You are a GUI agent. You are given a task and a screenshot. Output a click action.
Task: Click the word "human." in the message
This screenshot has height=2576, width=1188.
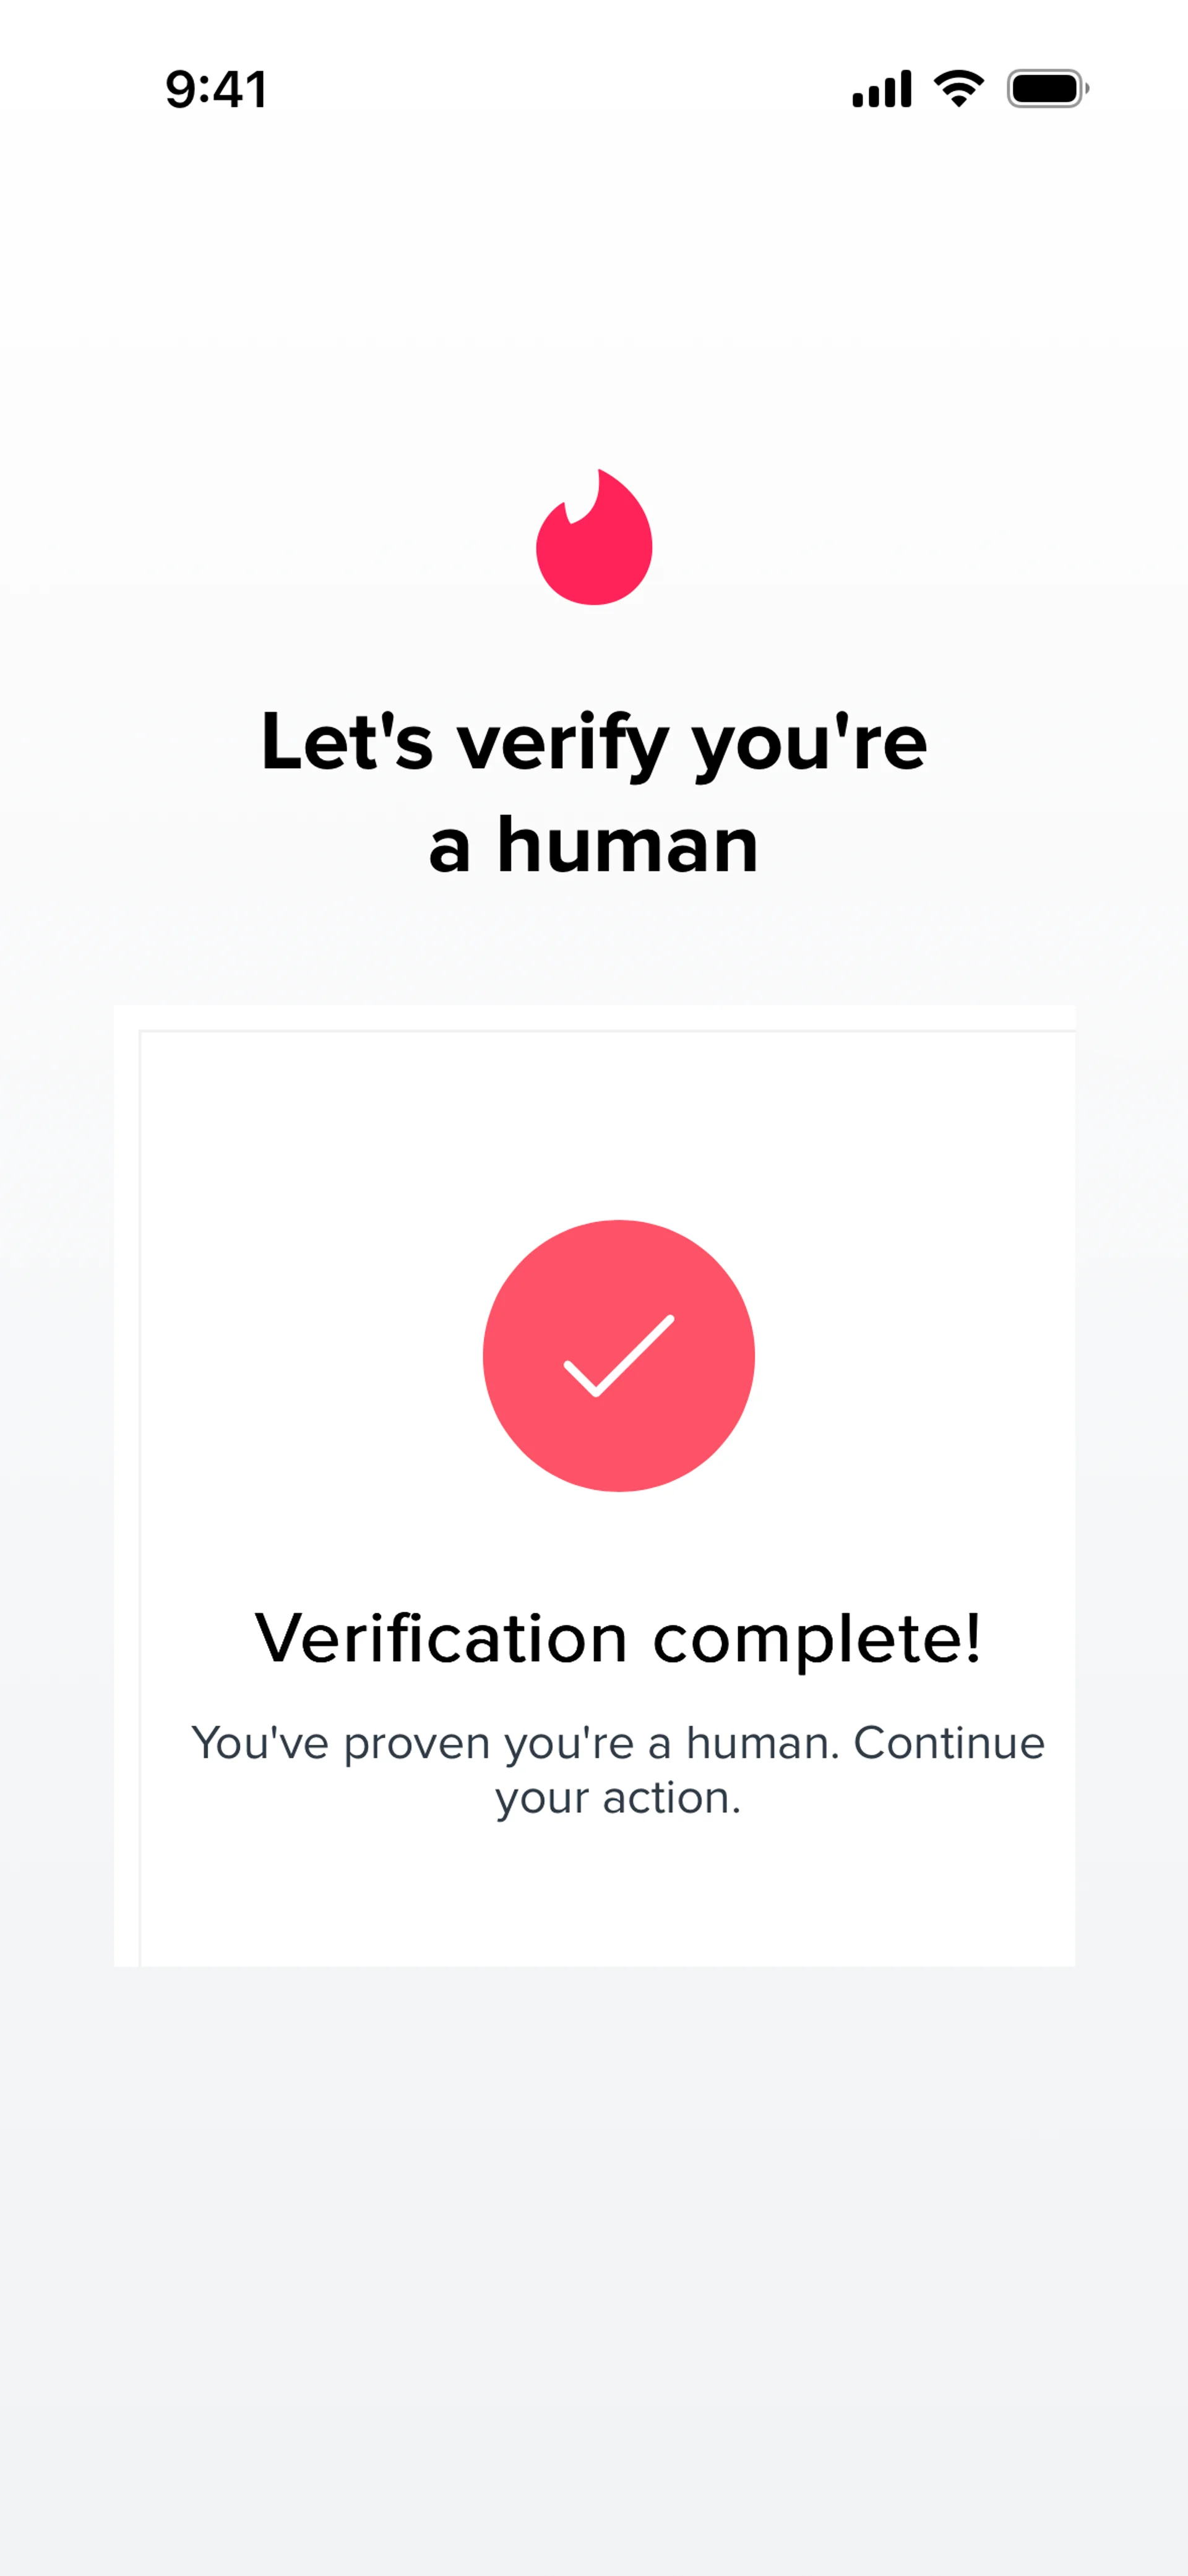click(762, 1743)
